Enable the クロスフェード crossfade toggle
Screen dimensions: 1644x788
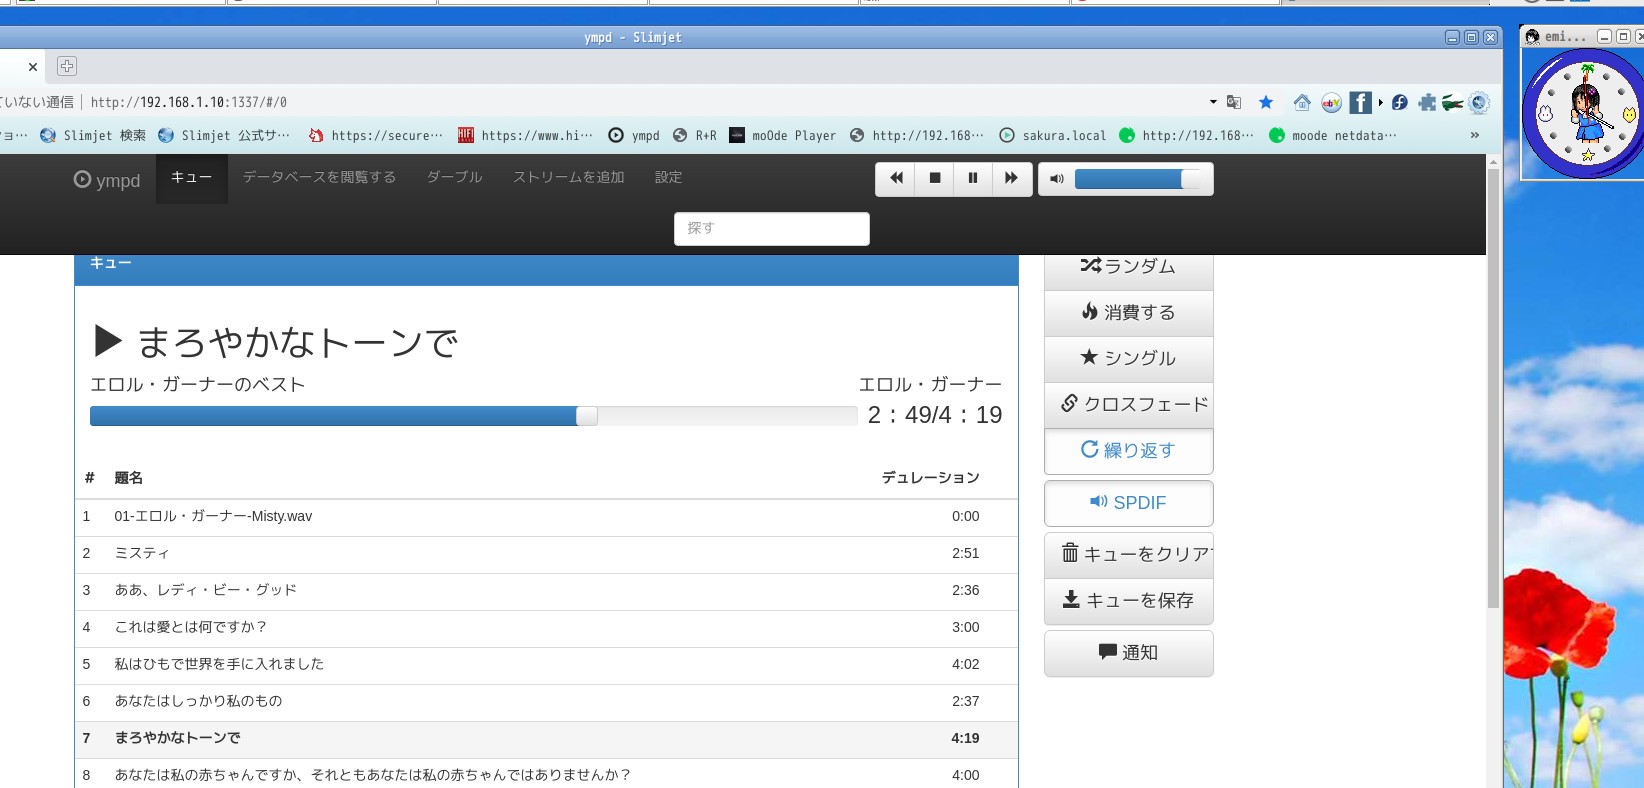(1128, 405)
